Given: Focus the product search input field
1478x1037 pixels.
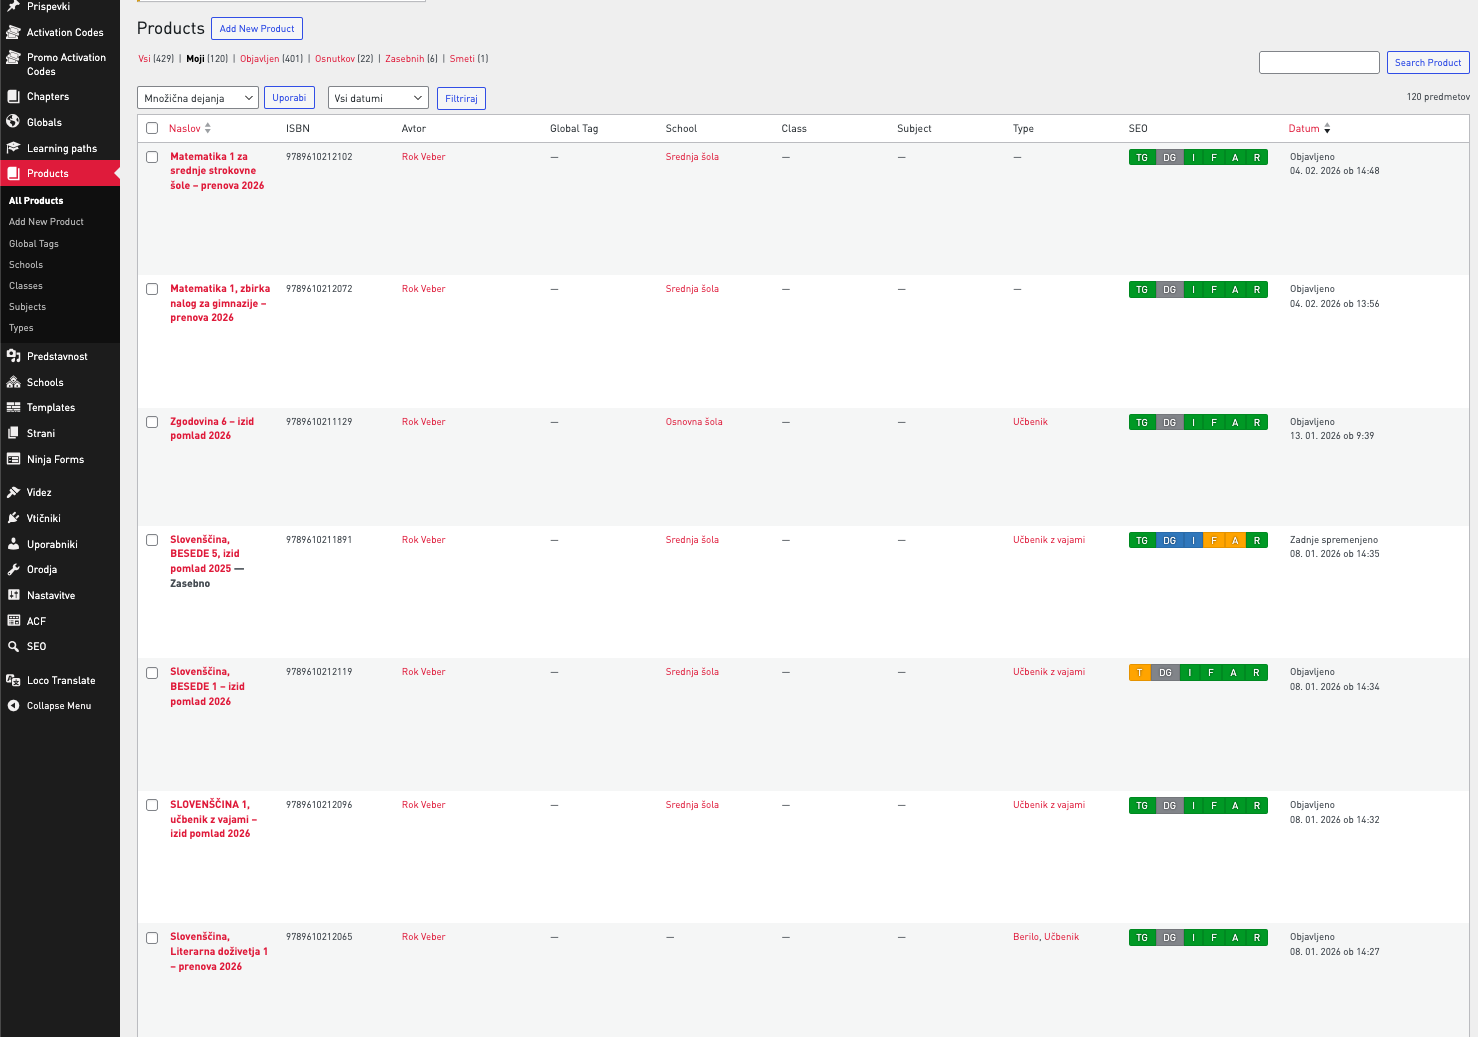Looking at the screenshot, I should click(x=1318, y=63).
